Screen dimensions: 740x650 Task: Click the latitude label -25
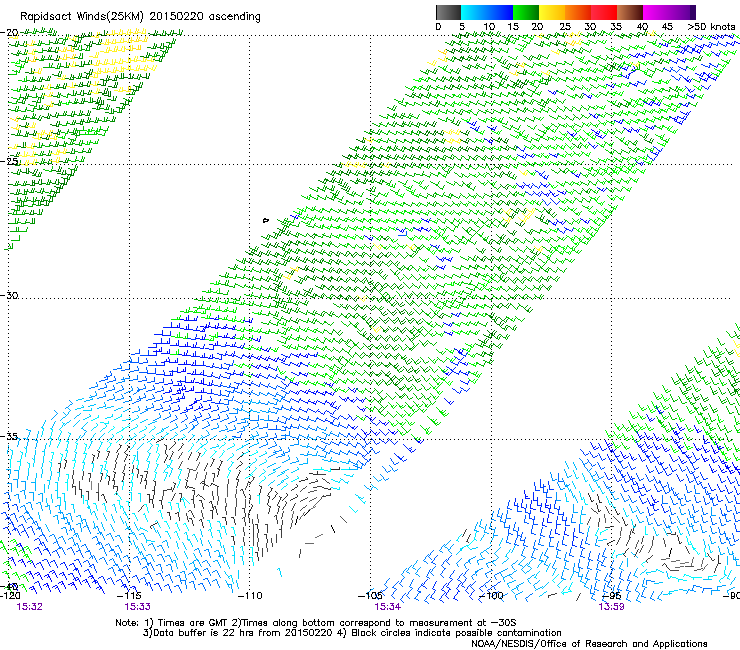tap(9, 161)
